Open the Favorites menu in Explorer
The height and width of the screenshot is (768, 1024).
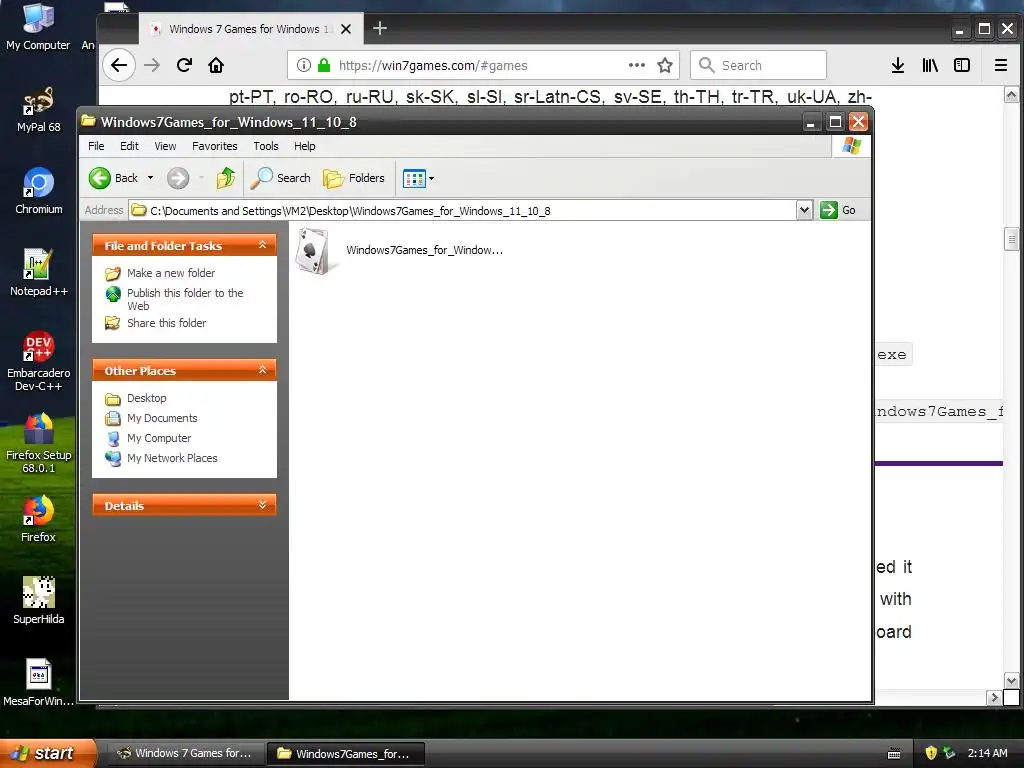tap(214, 146)
